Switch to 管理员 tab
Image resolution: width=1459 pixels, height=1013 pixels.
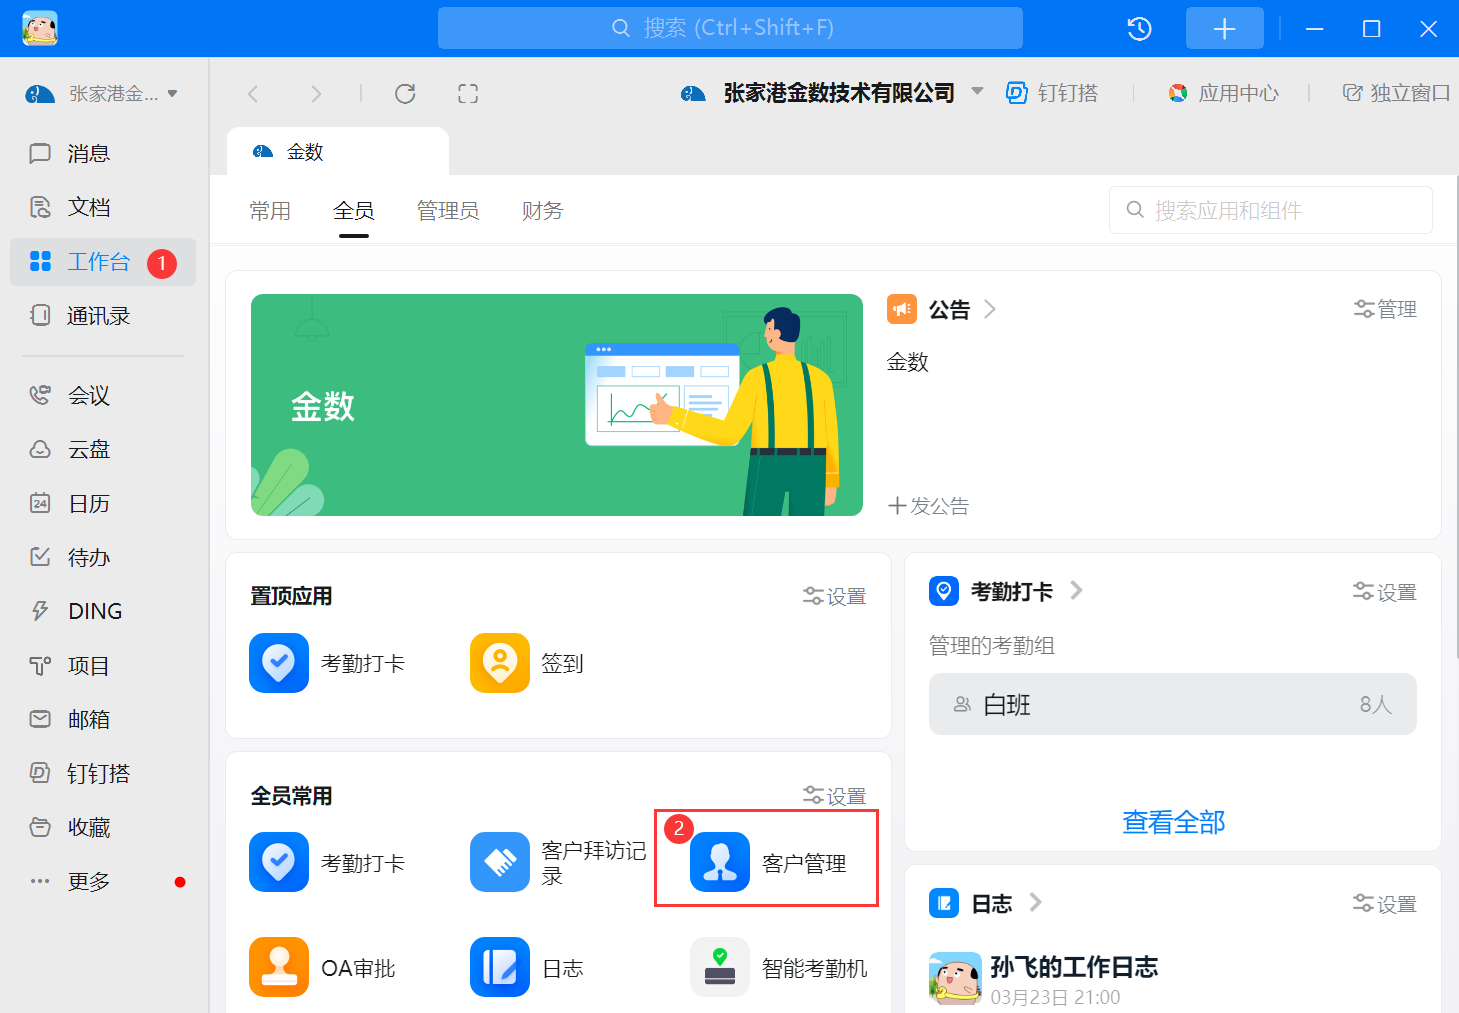[448, 211]
